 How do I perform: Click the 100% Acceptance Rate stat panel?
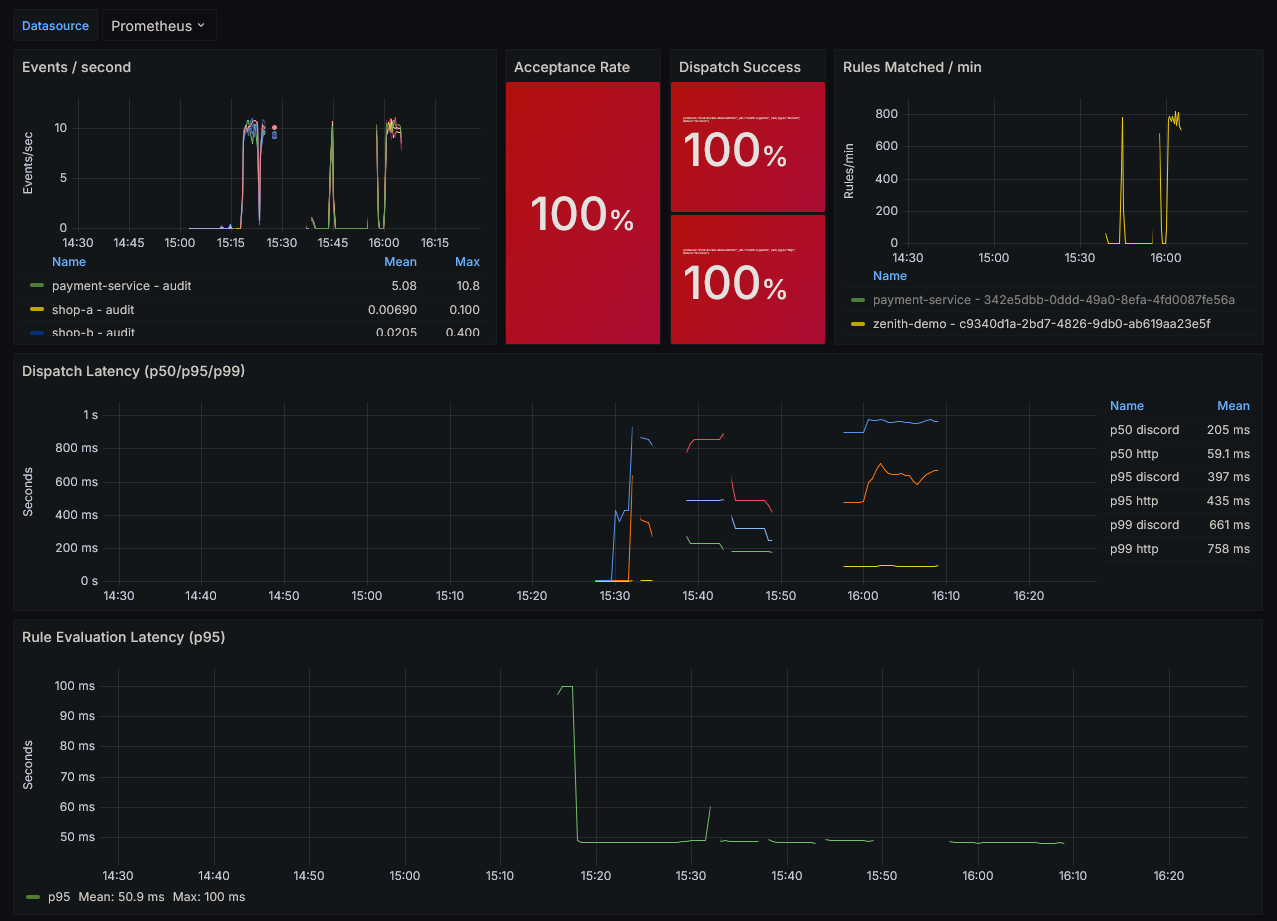582,212
